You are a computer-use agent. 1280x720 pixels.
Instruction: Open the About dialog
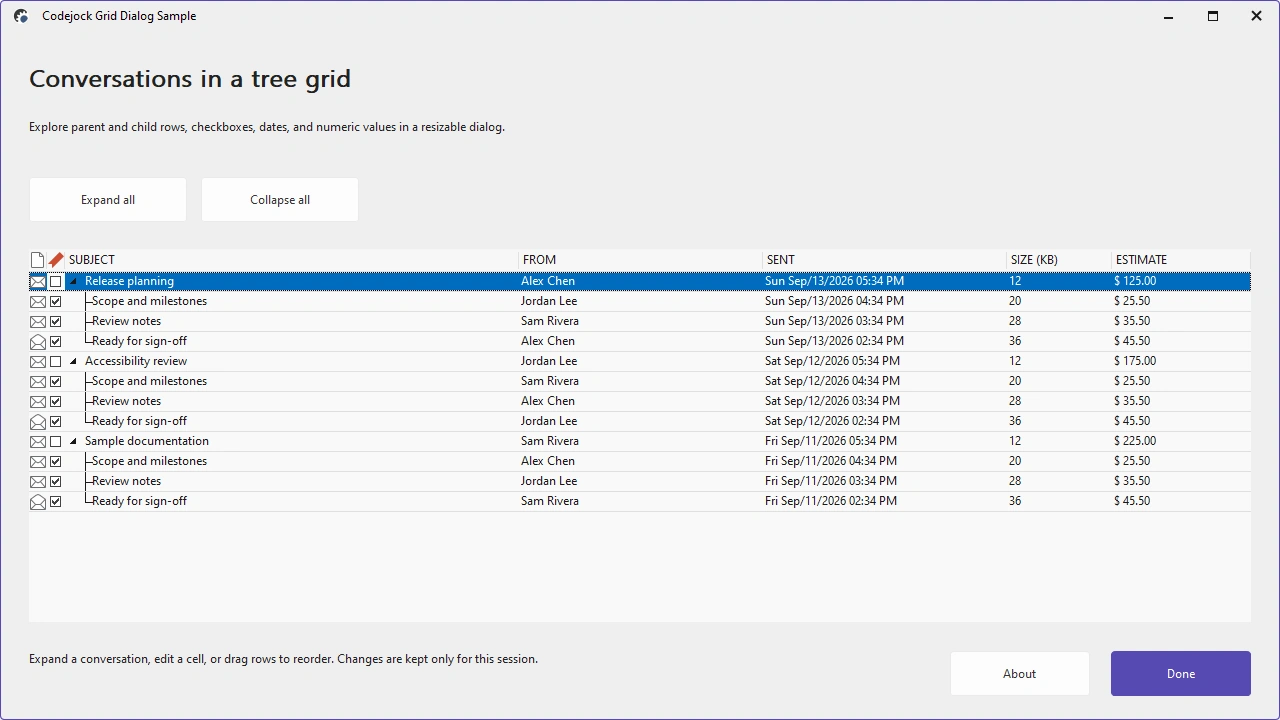[x=1020, y=674]
